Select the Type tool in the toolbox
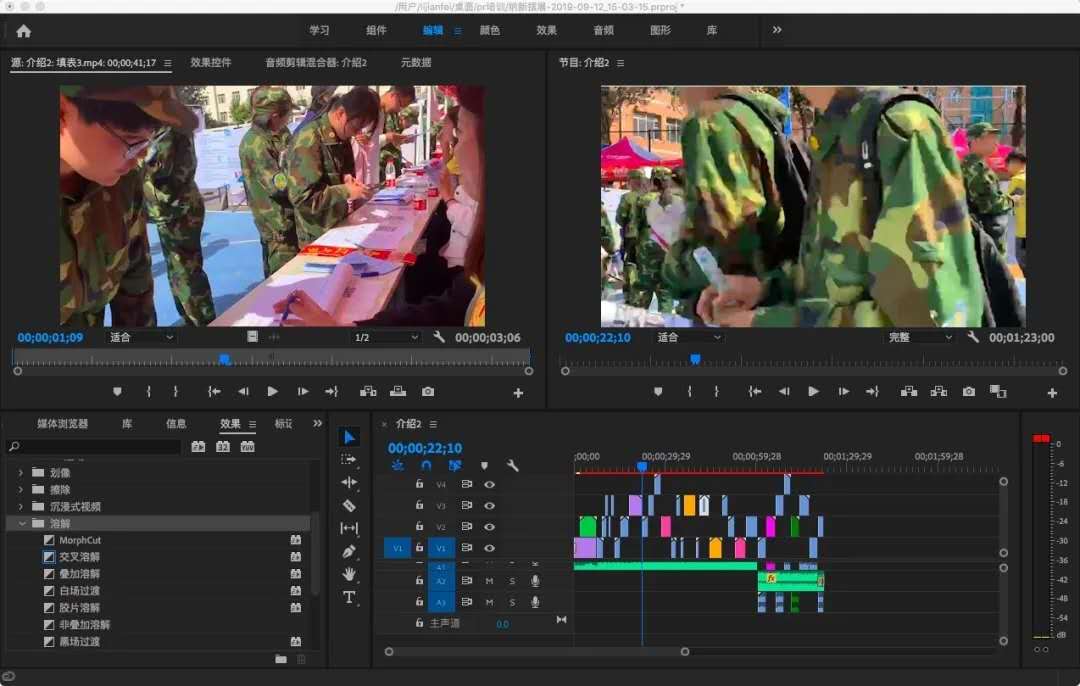 coord(349,597)
